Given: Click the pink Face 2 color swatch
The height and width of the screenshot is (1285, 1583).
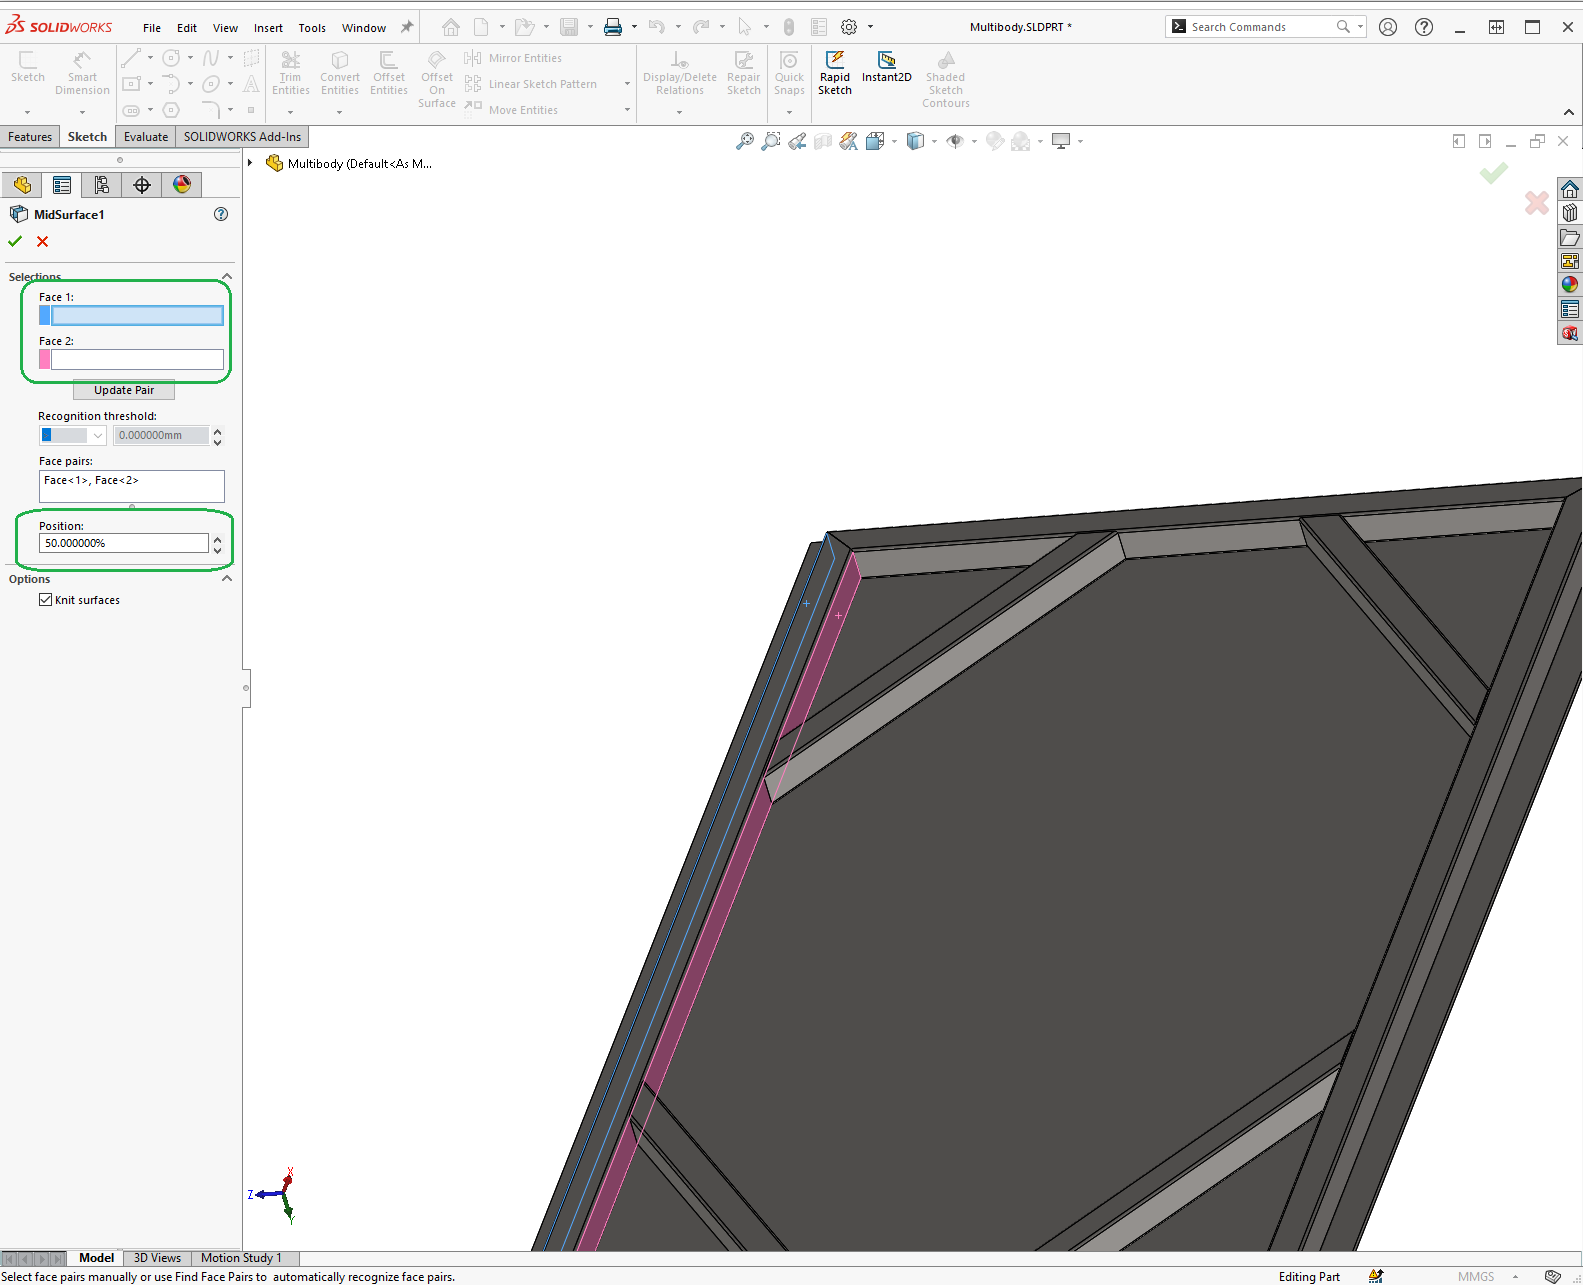Looking at the screenshot, I should click(44, 360).
